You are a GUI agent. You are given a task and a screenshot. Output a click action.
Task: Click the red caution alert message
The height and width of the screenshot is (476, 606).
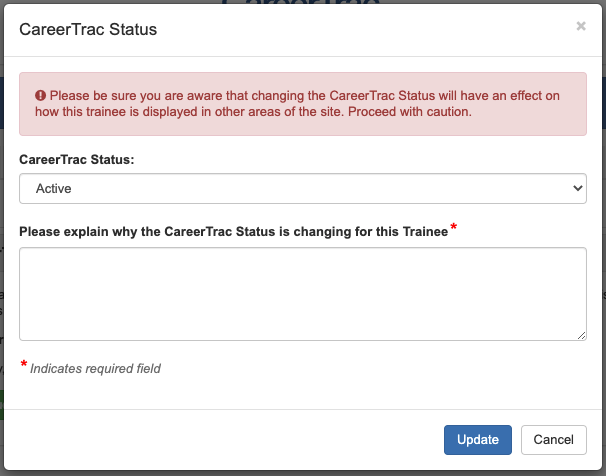[302, 104]
